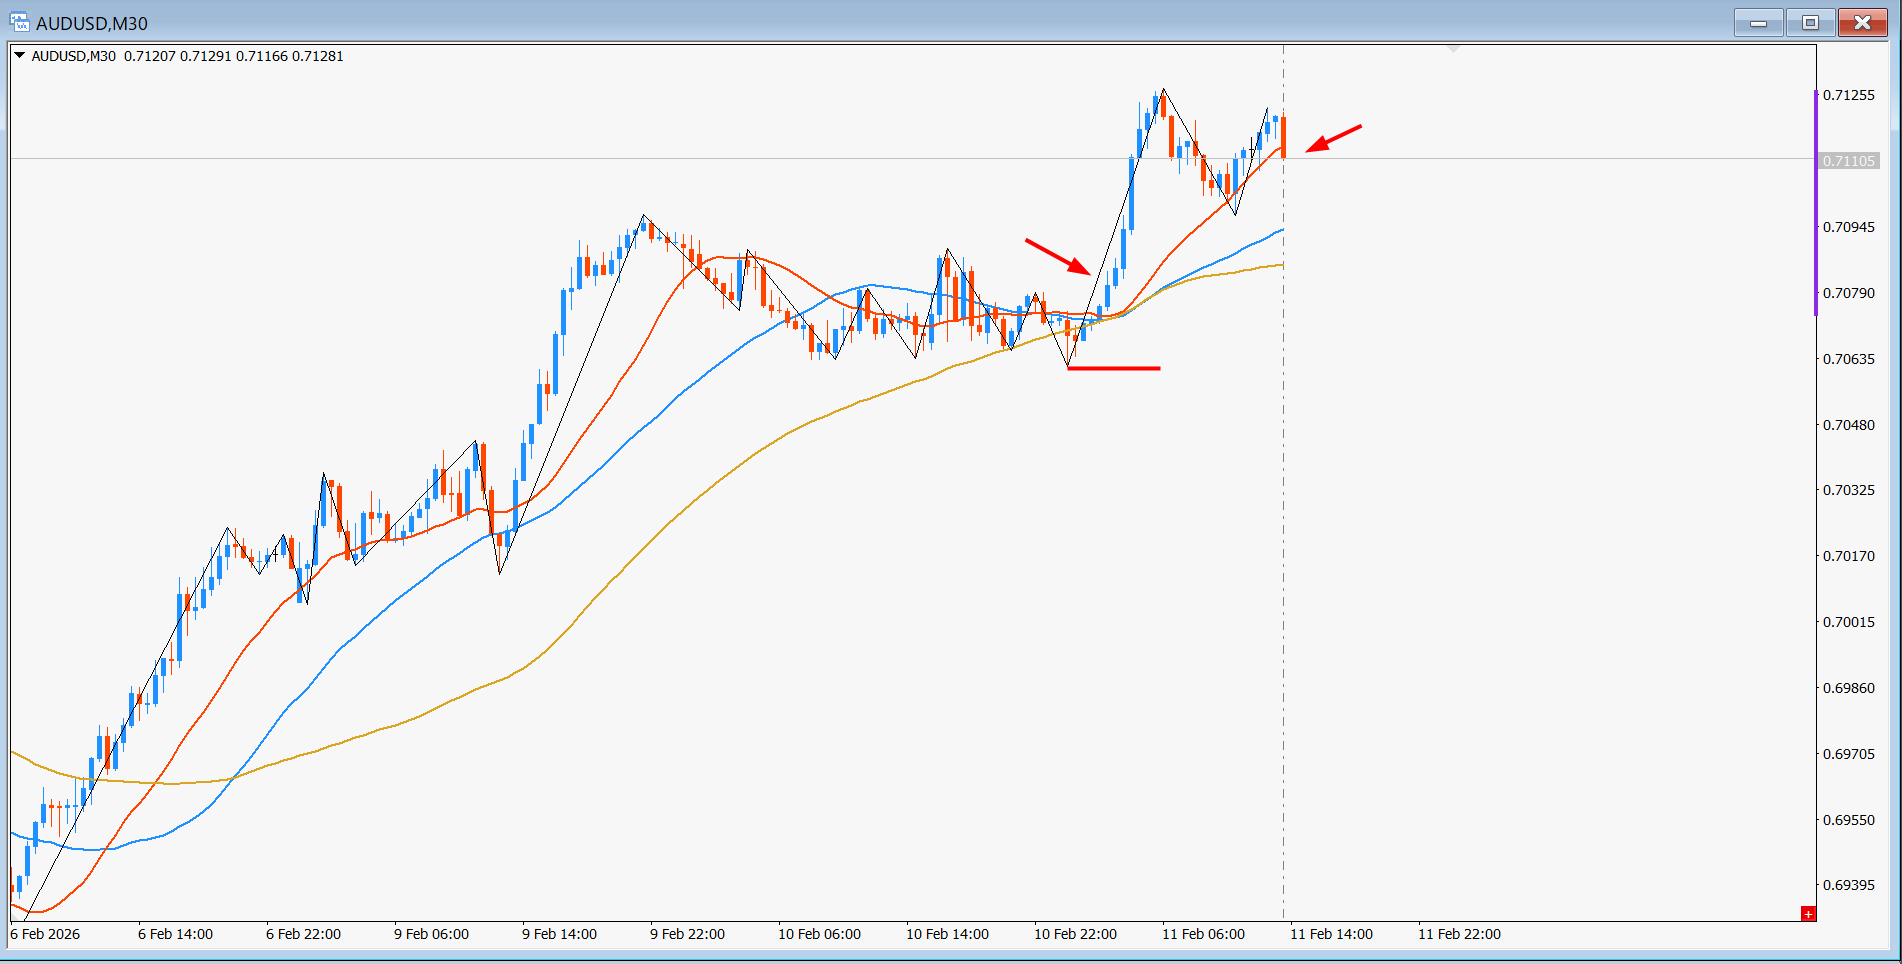
Task: Click the gray chart shift triangle marker
Action: pos(1454,48)
